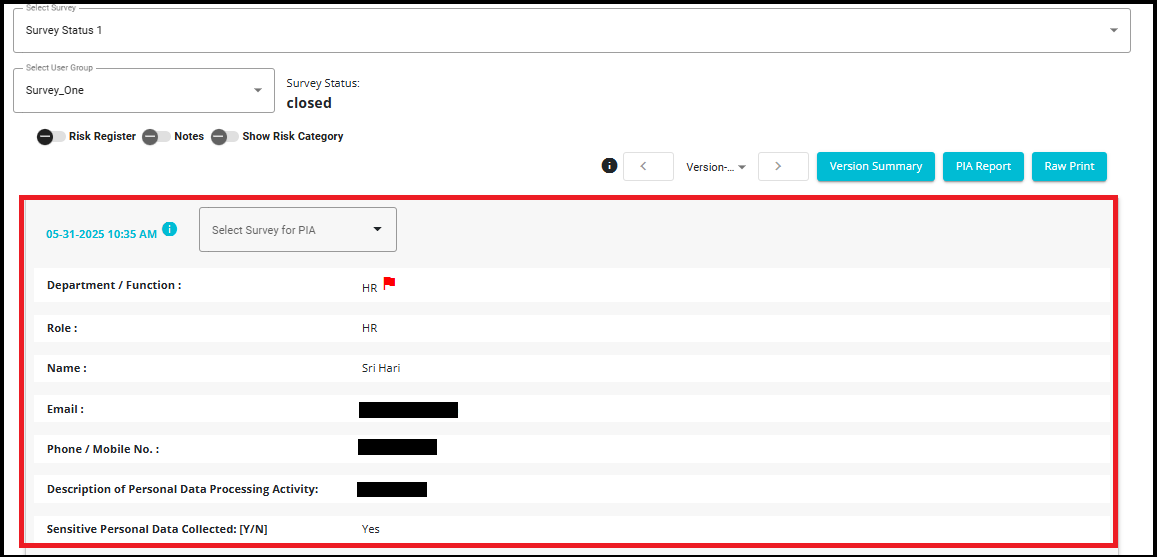Click the red flag beside HR department
This screenshot has width=1157, height=557.
click(x=389, y=284)
